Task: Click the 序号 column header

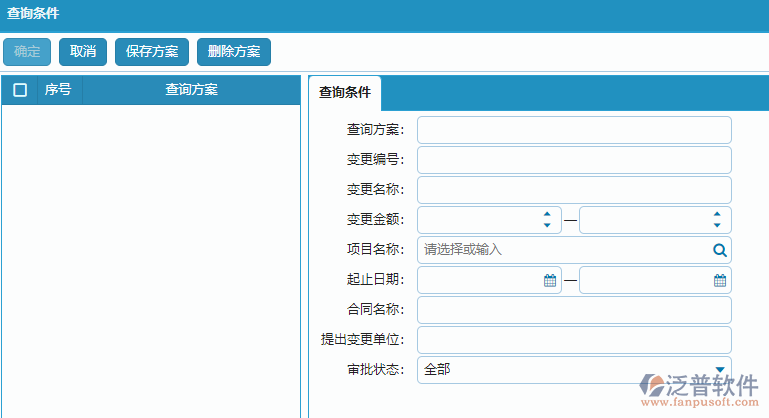Action: 59,90
